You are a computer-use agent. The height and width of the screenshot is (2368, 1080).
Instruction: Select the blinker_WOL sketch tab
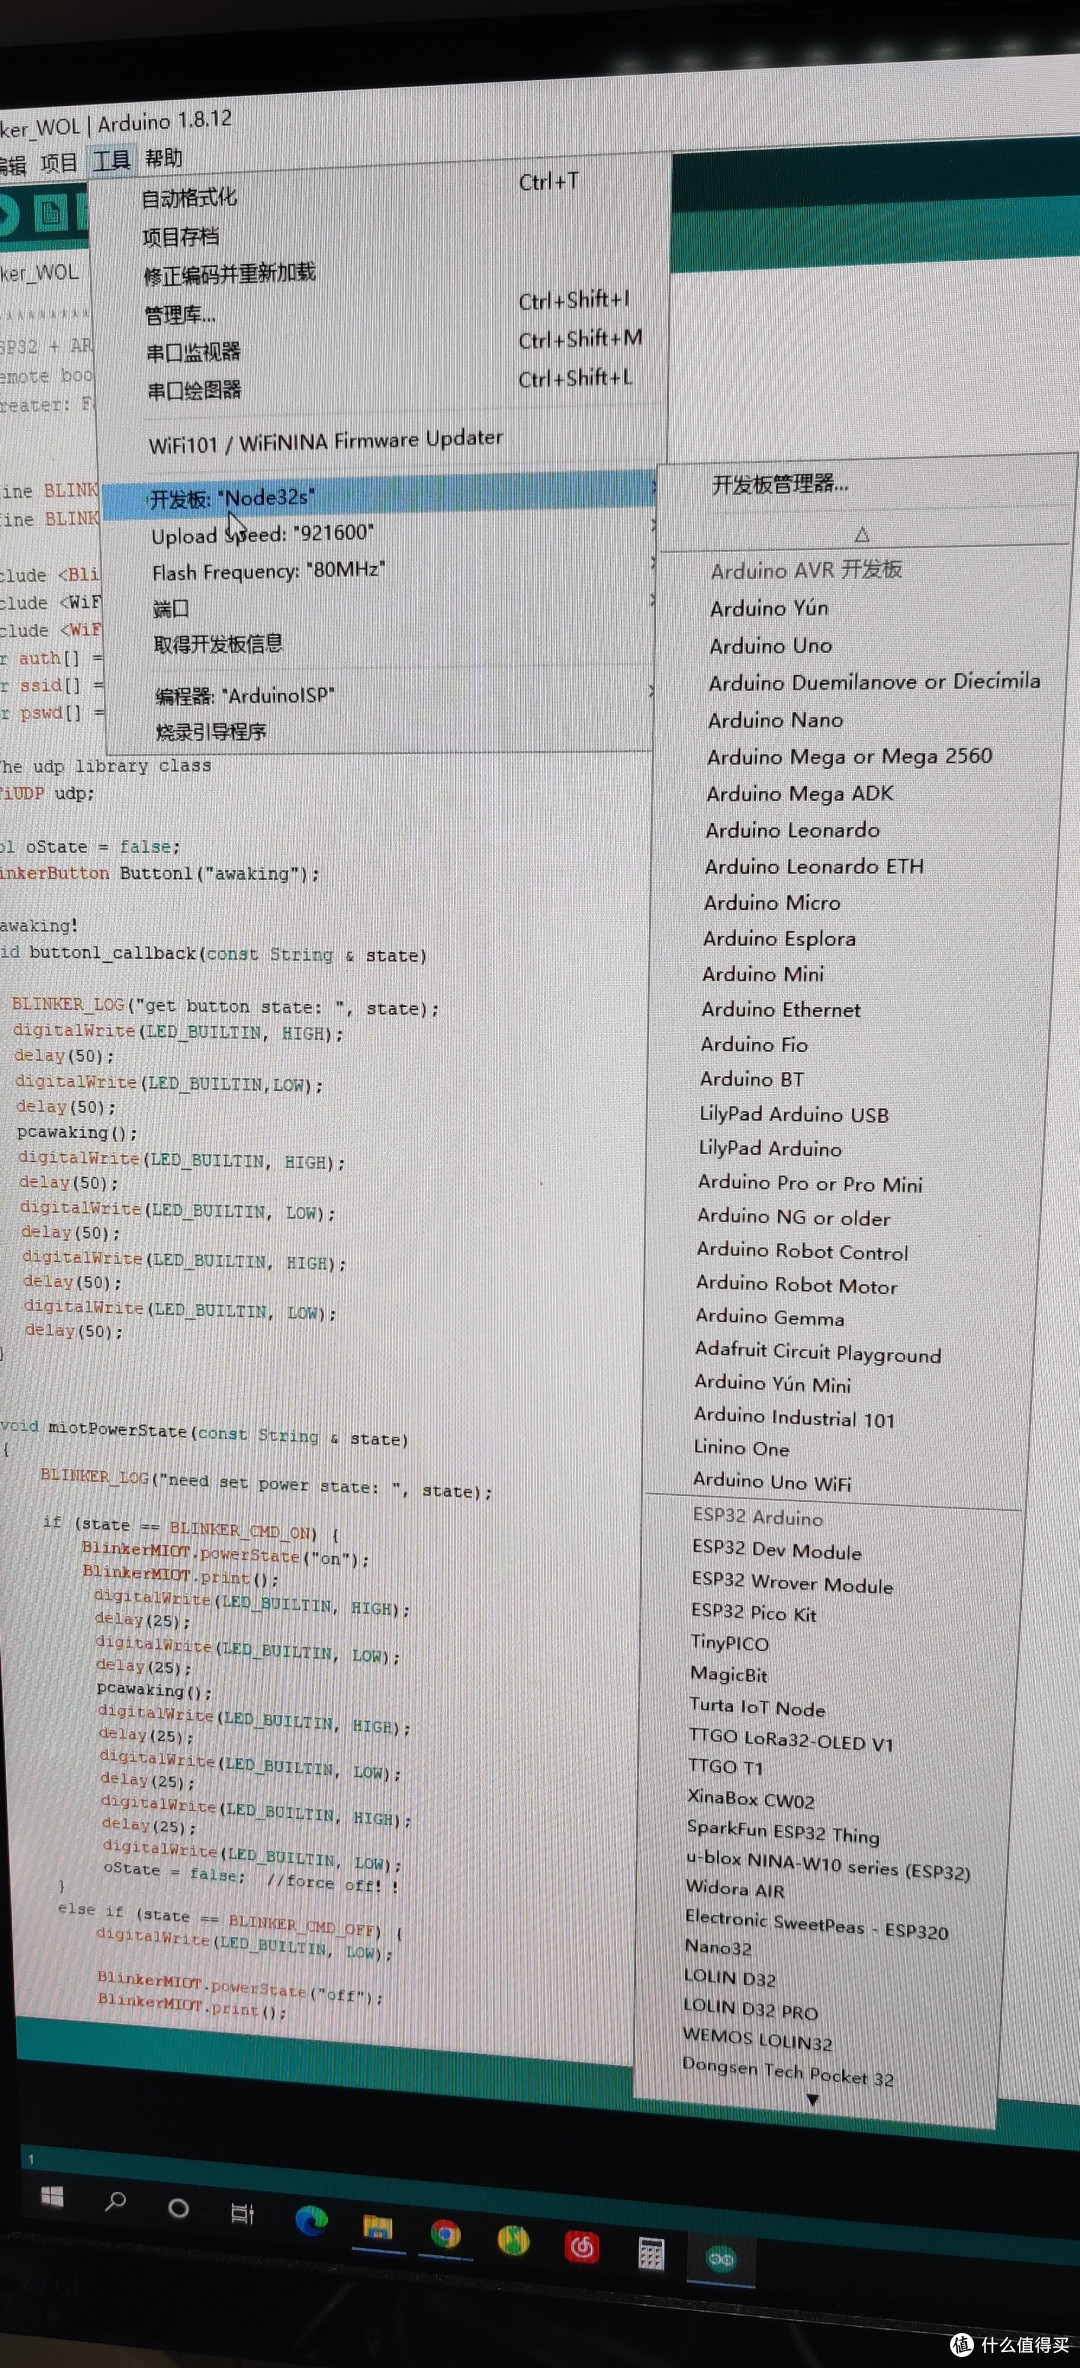click(38, 273)
